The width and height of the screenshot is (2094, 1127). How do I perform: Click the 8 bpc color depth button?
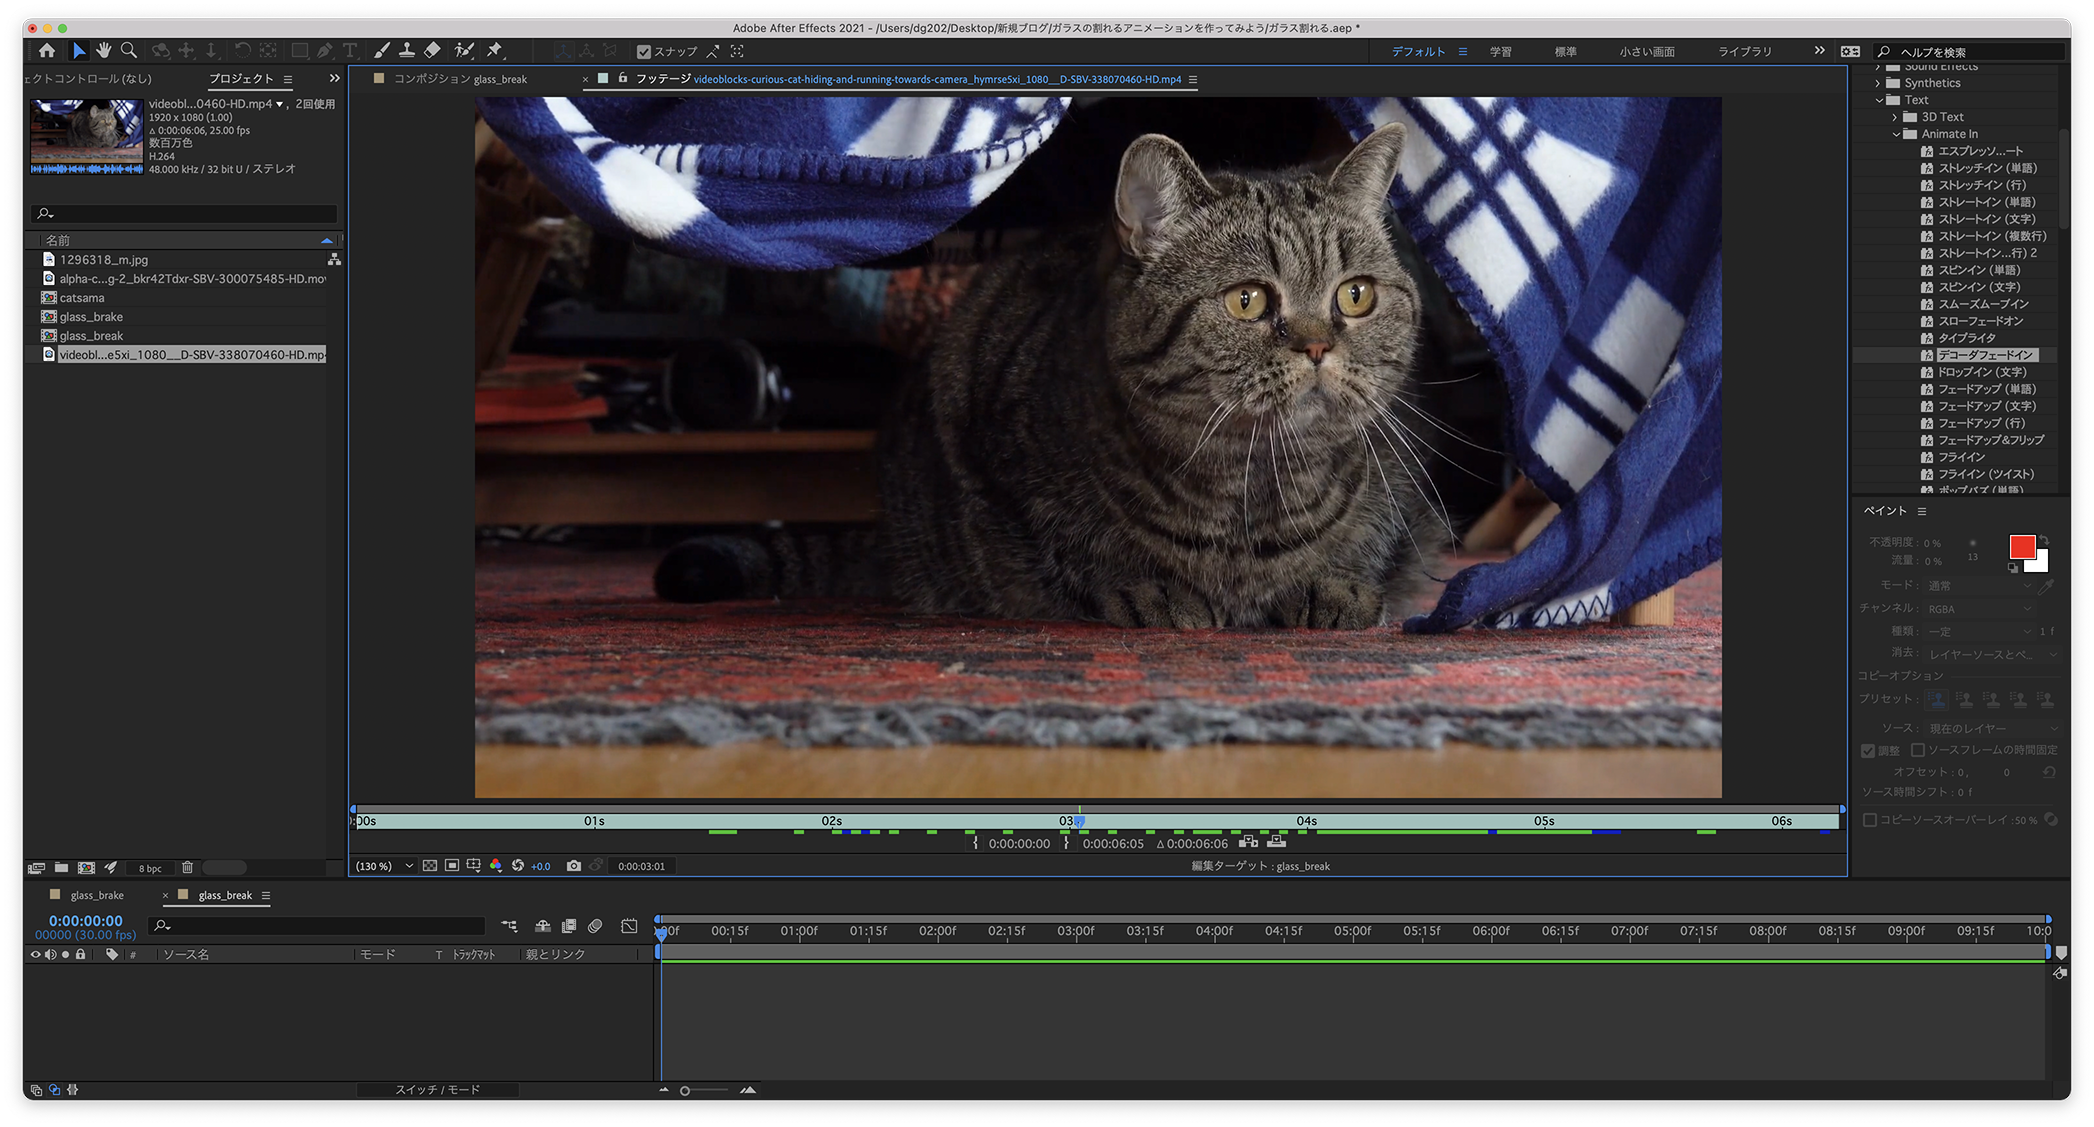tap(150, 868)
